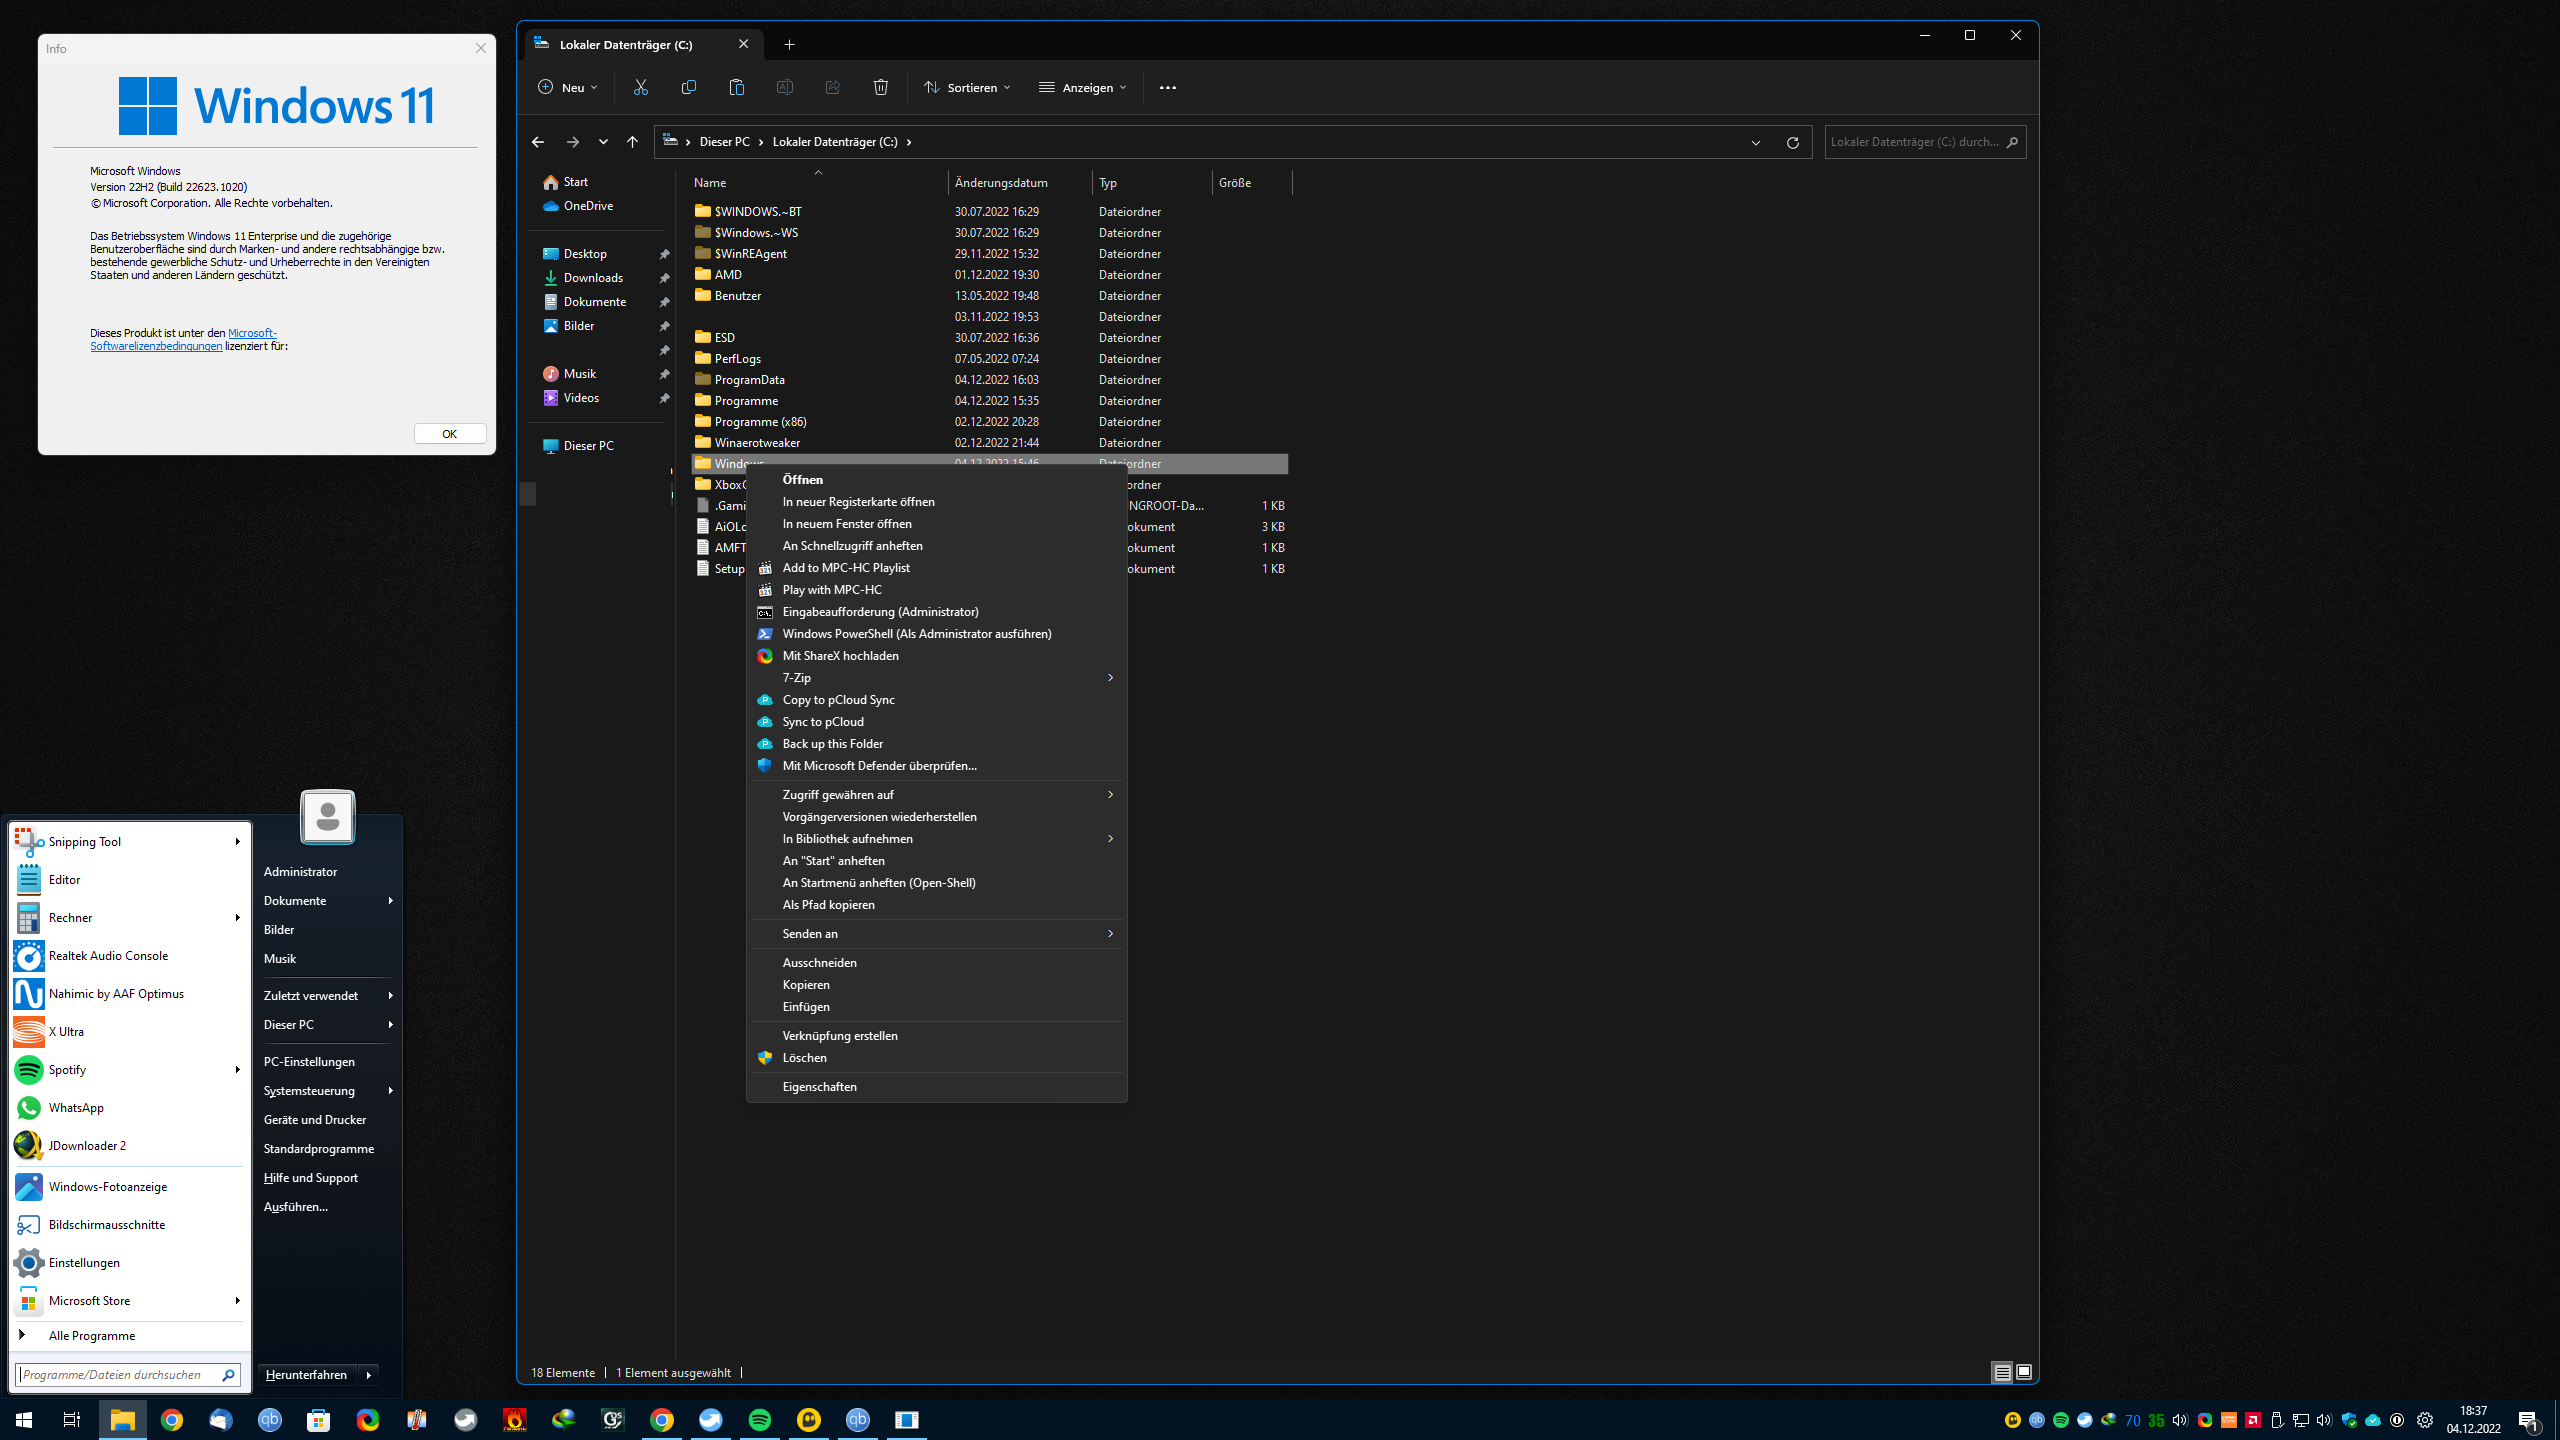Switch to large thumbnails view in status bar

2024,1372
